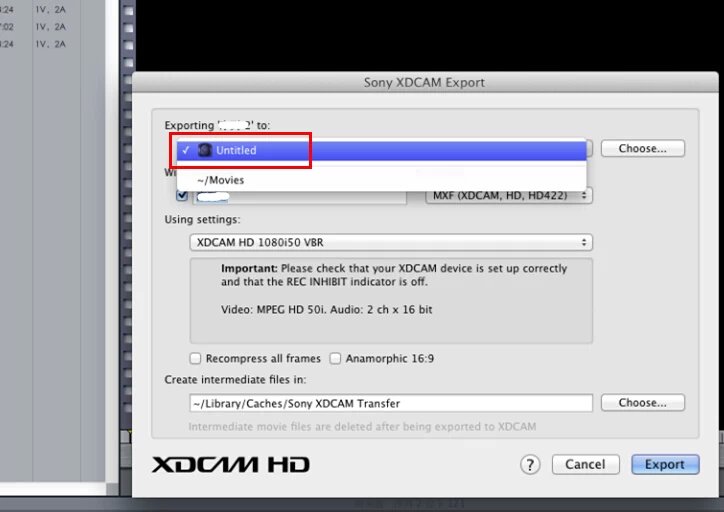Click the Export button
This screenshot has width=724, height=512.
(665, 464)
